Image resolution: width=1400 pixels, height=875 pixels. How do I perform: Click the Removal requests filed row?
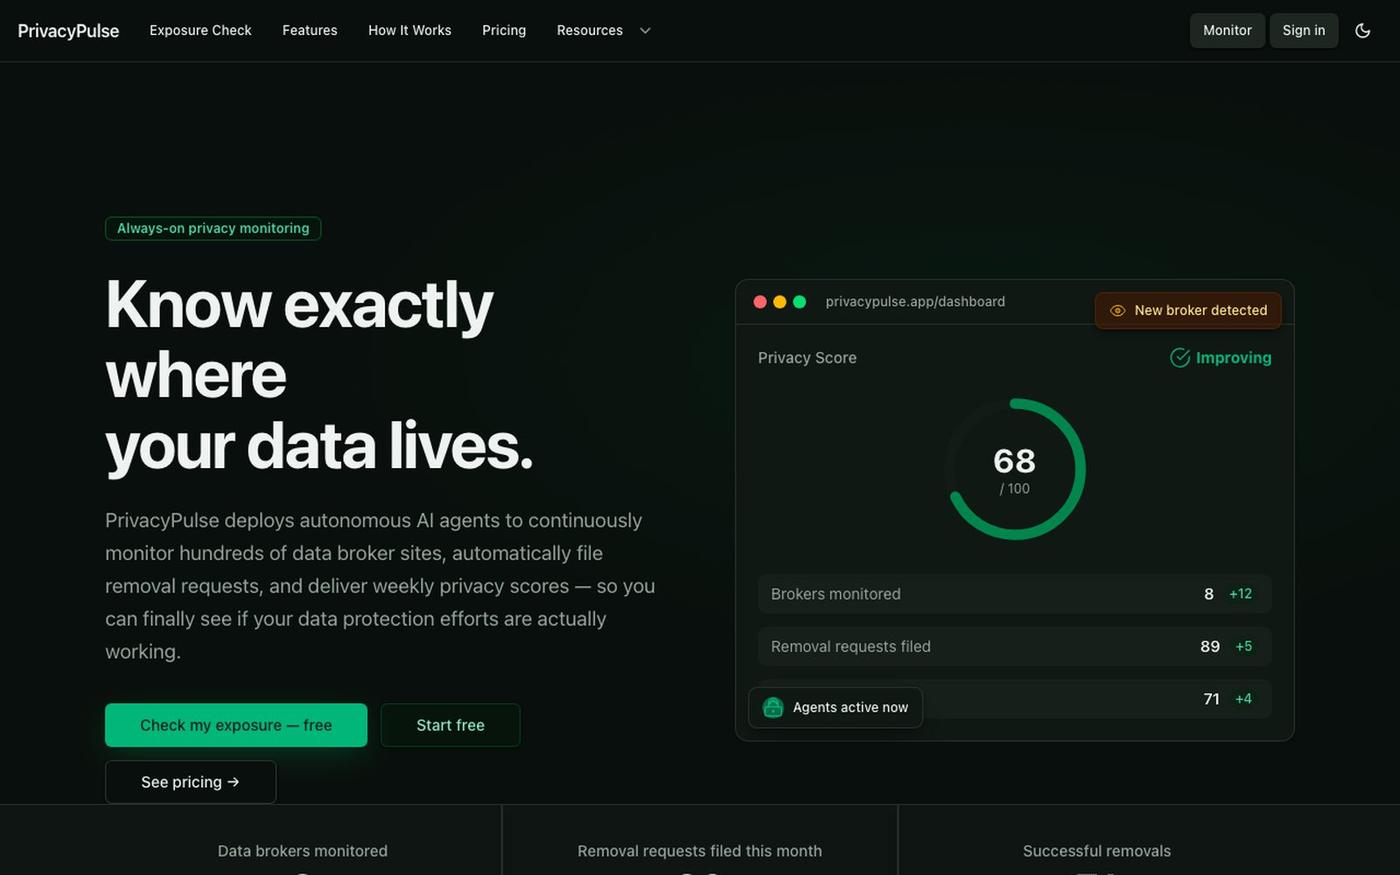coord(1014,646)
